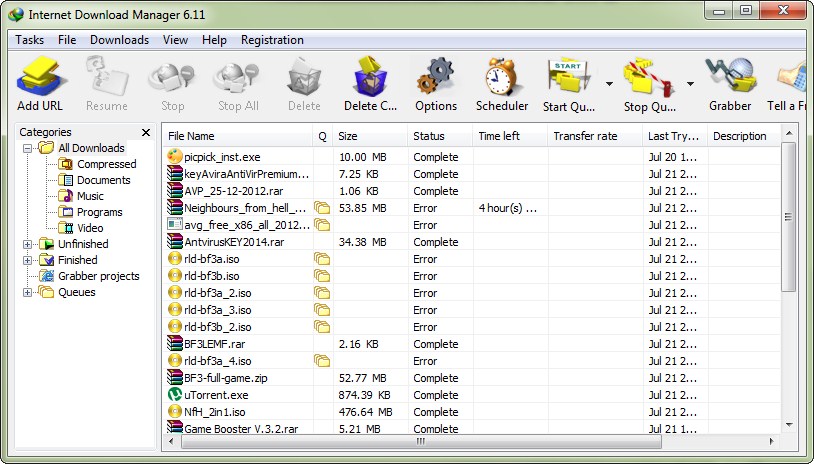Select the AVP_25-12-2012.rar file

[x=471, y=191]
